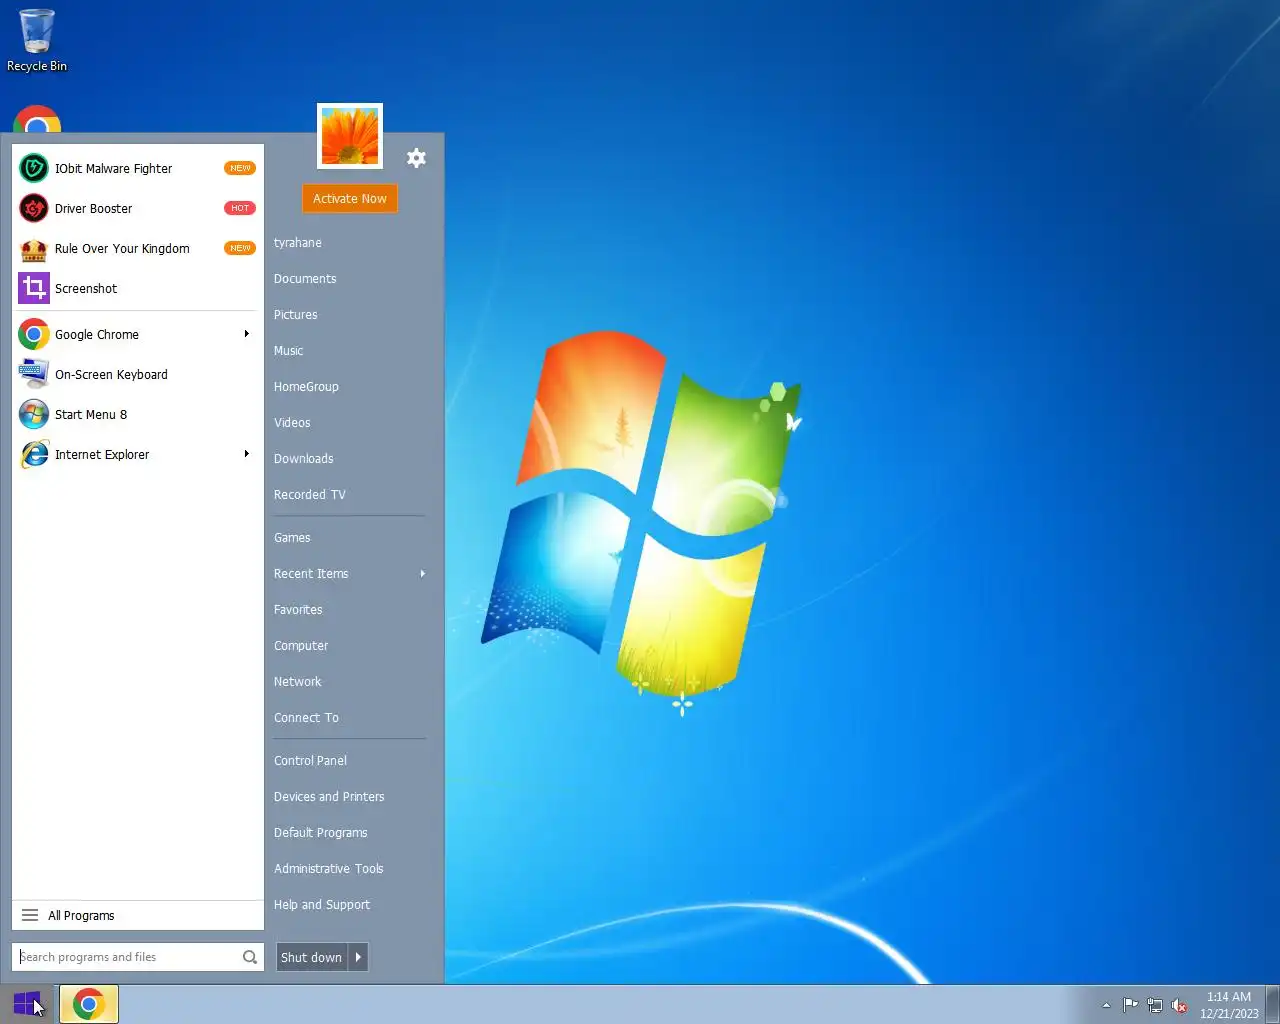The height and width of the screenshot is (1024, 1280).
Task: Show hidden tray icons arrow
Action: tap(1106, 1005)
